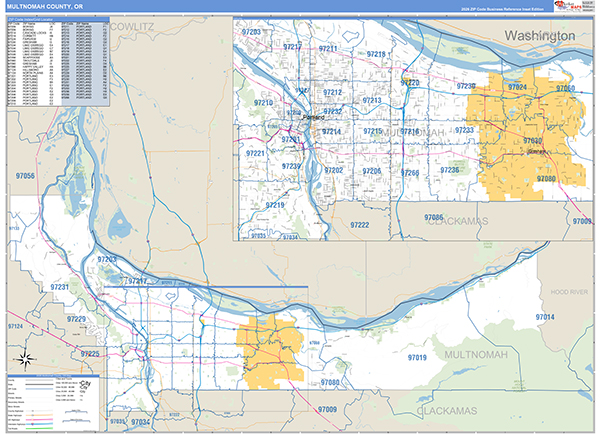Select ZIP code 97229 label
Image resolution: width=600 pixels, height=434 pixels.
(76, 319)
